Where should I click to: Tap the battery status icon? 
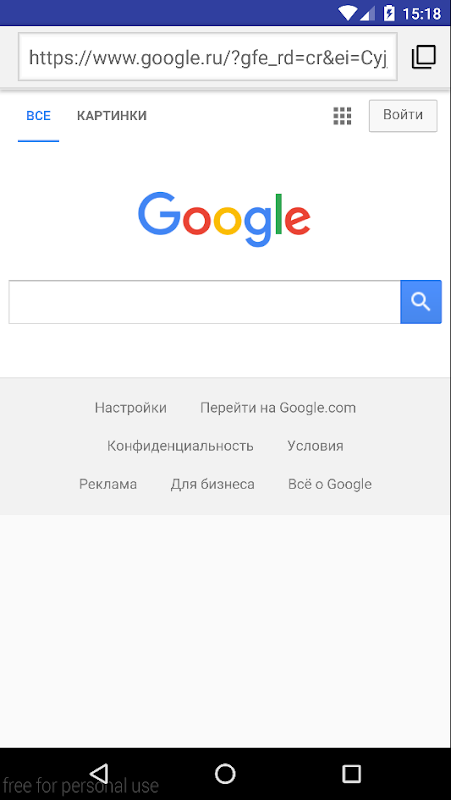389,13
